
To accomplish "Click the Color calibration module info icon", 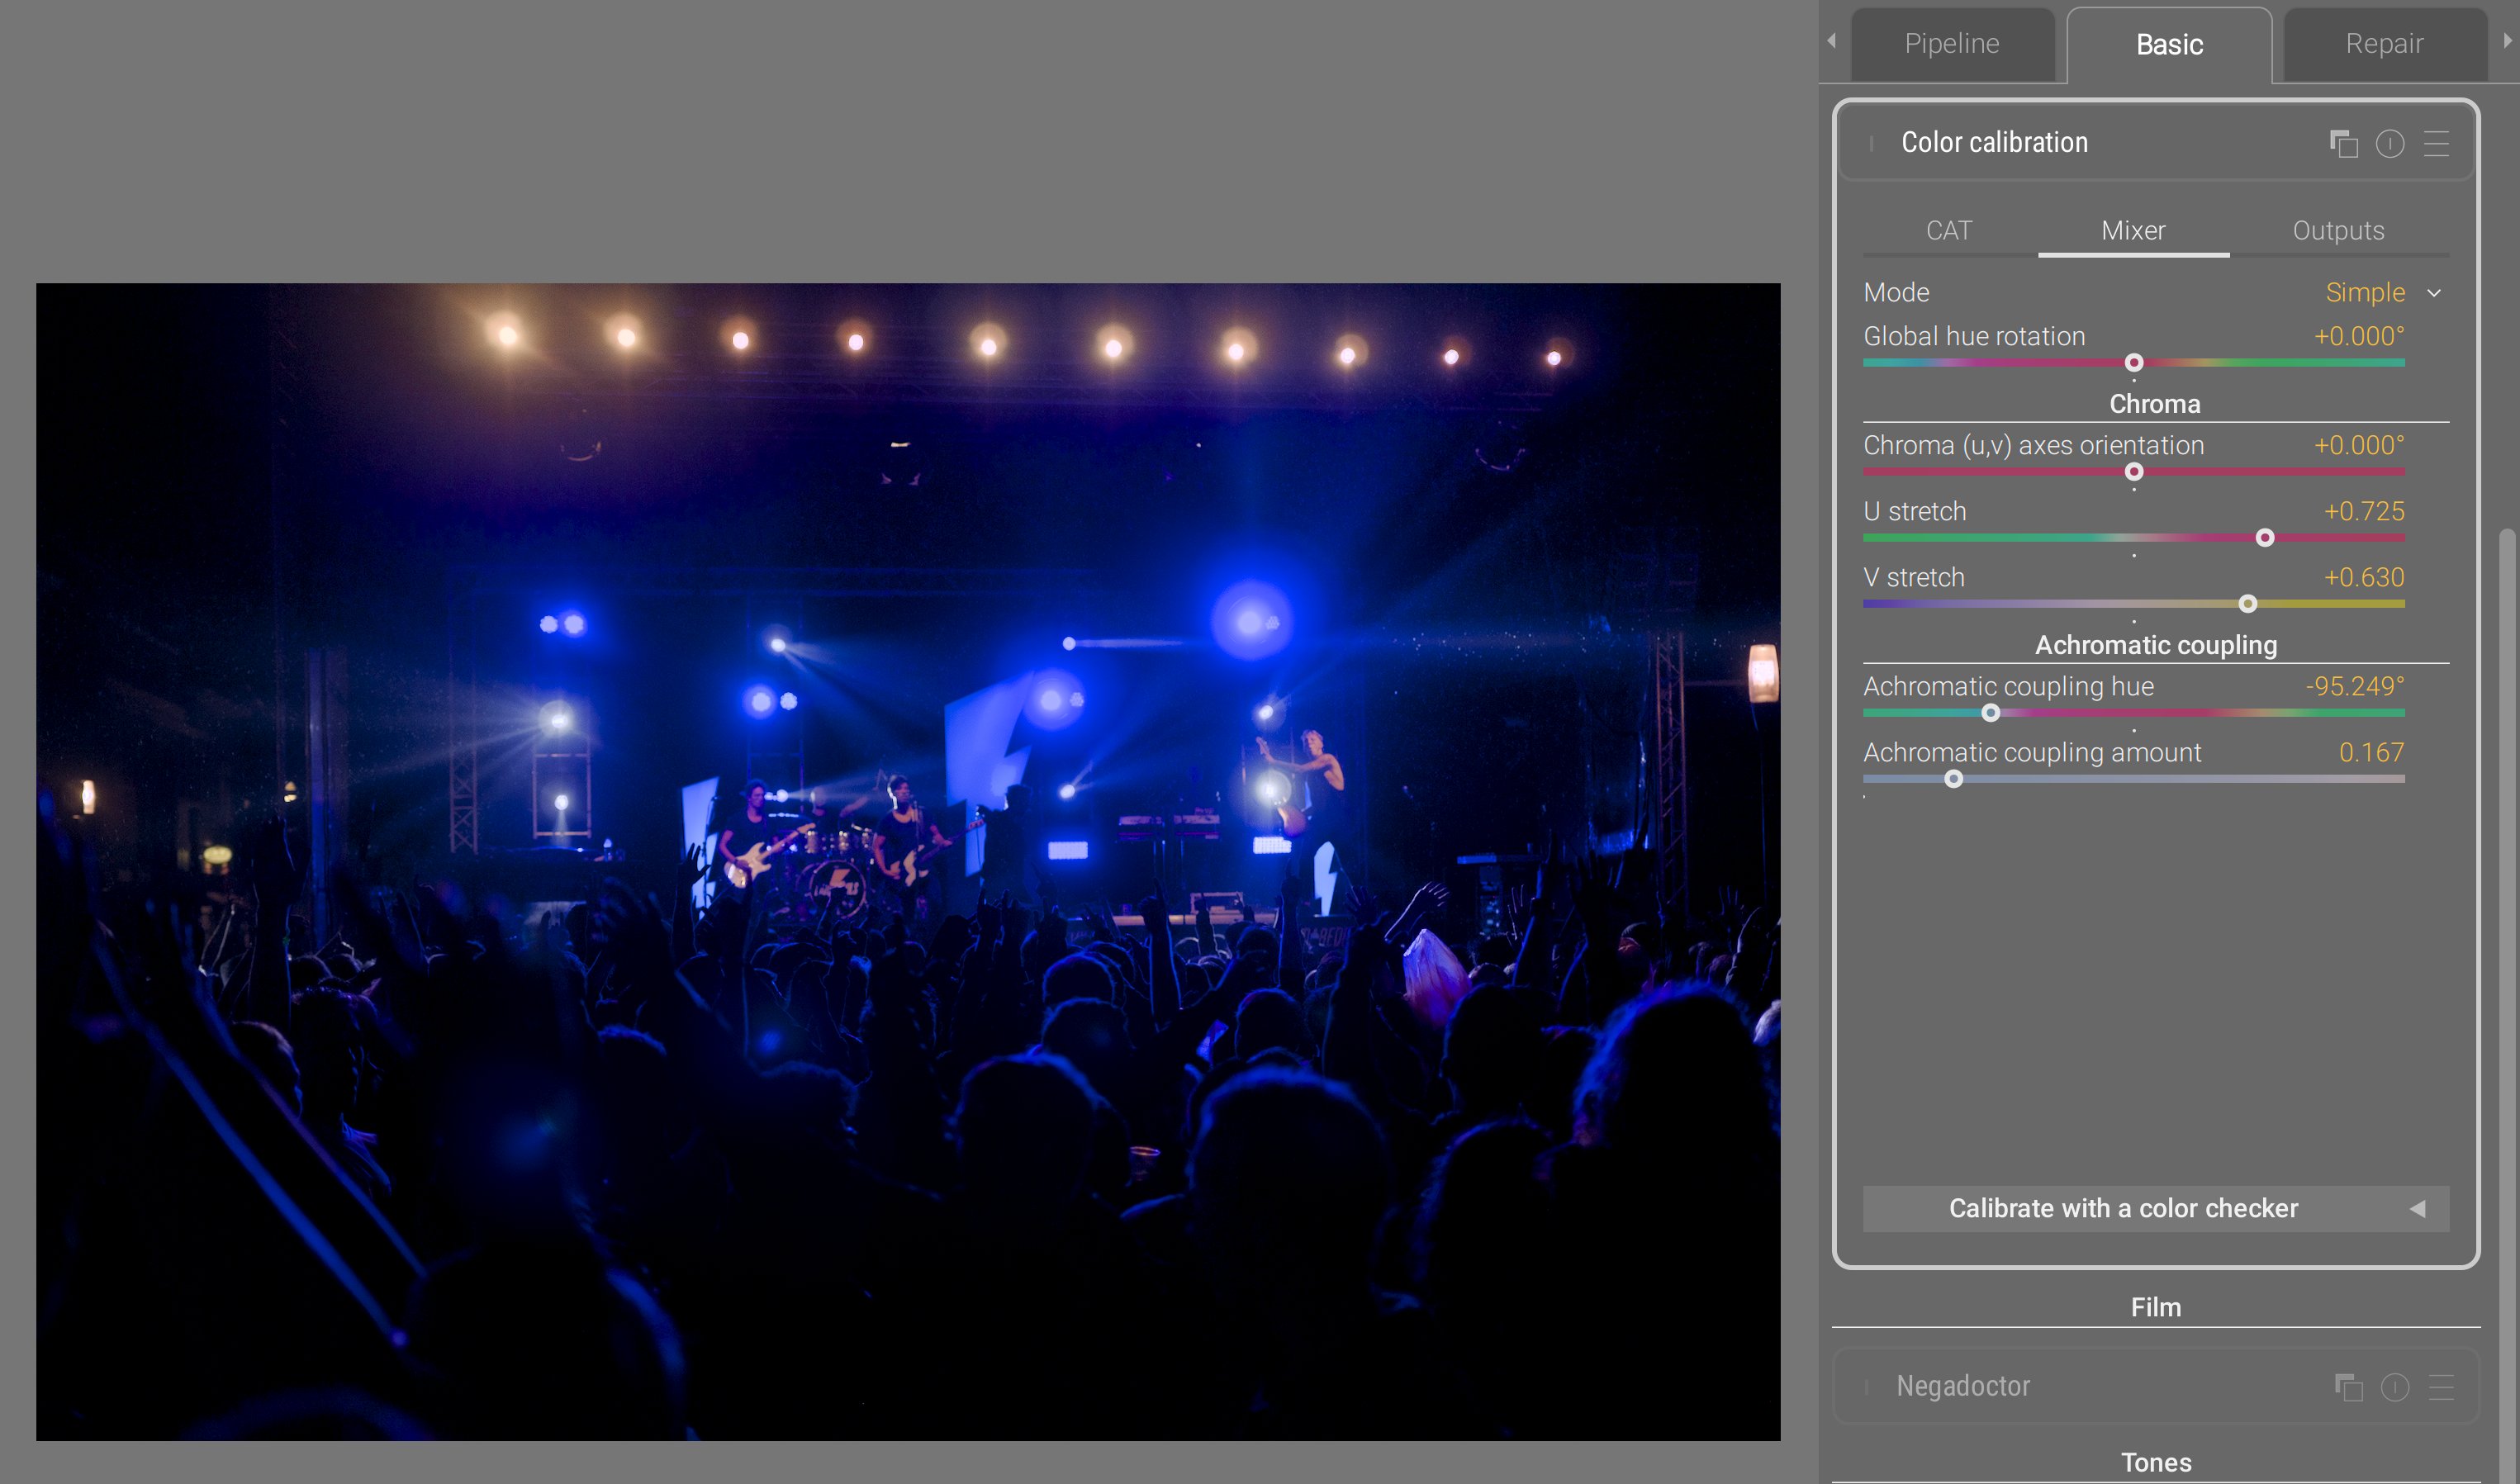I will coord(2390,144).
